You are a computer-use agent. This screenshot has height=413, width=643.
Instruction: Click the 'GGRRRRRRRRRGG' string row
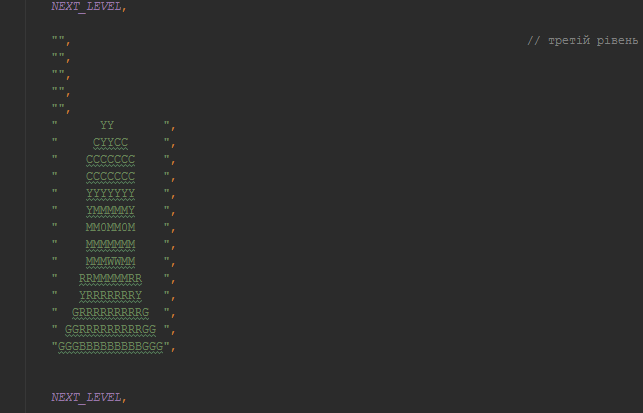coord(111,329)
